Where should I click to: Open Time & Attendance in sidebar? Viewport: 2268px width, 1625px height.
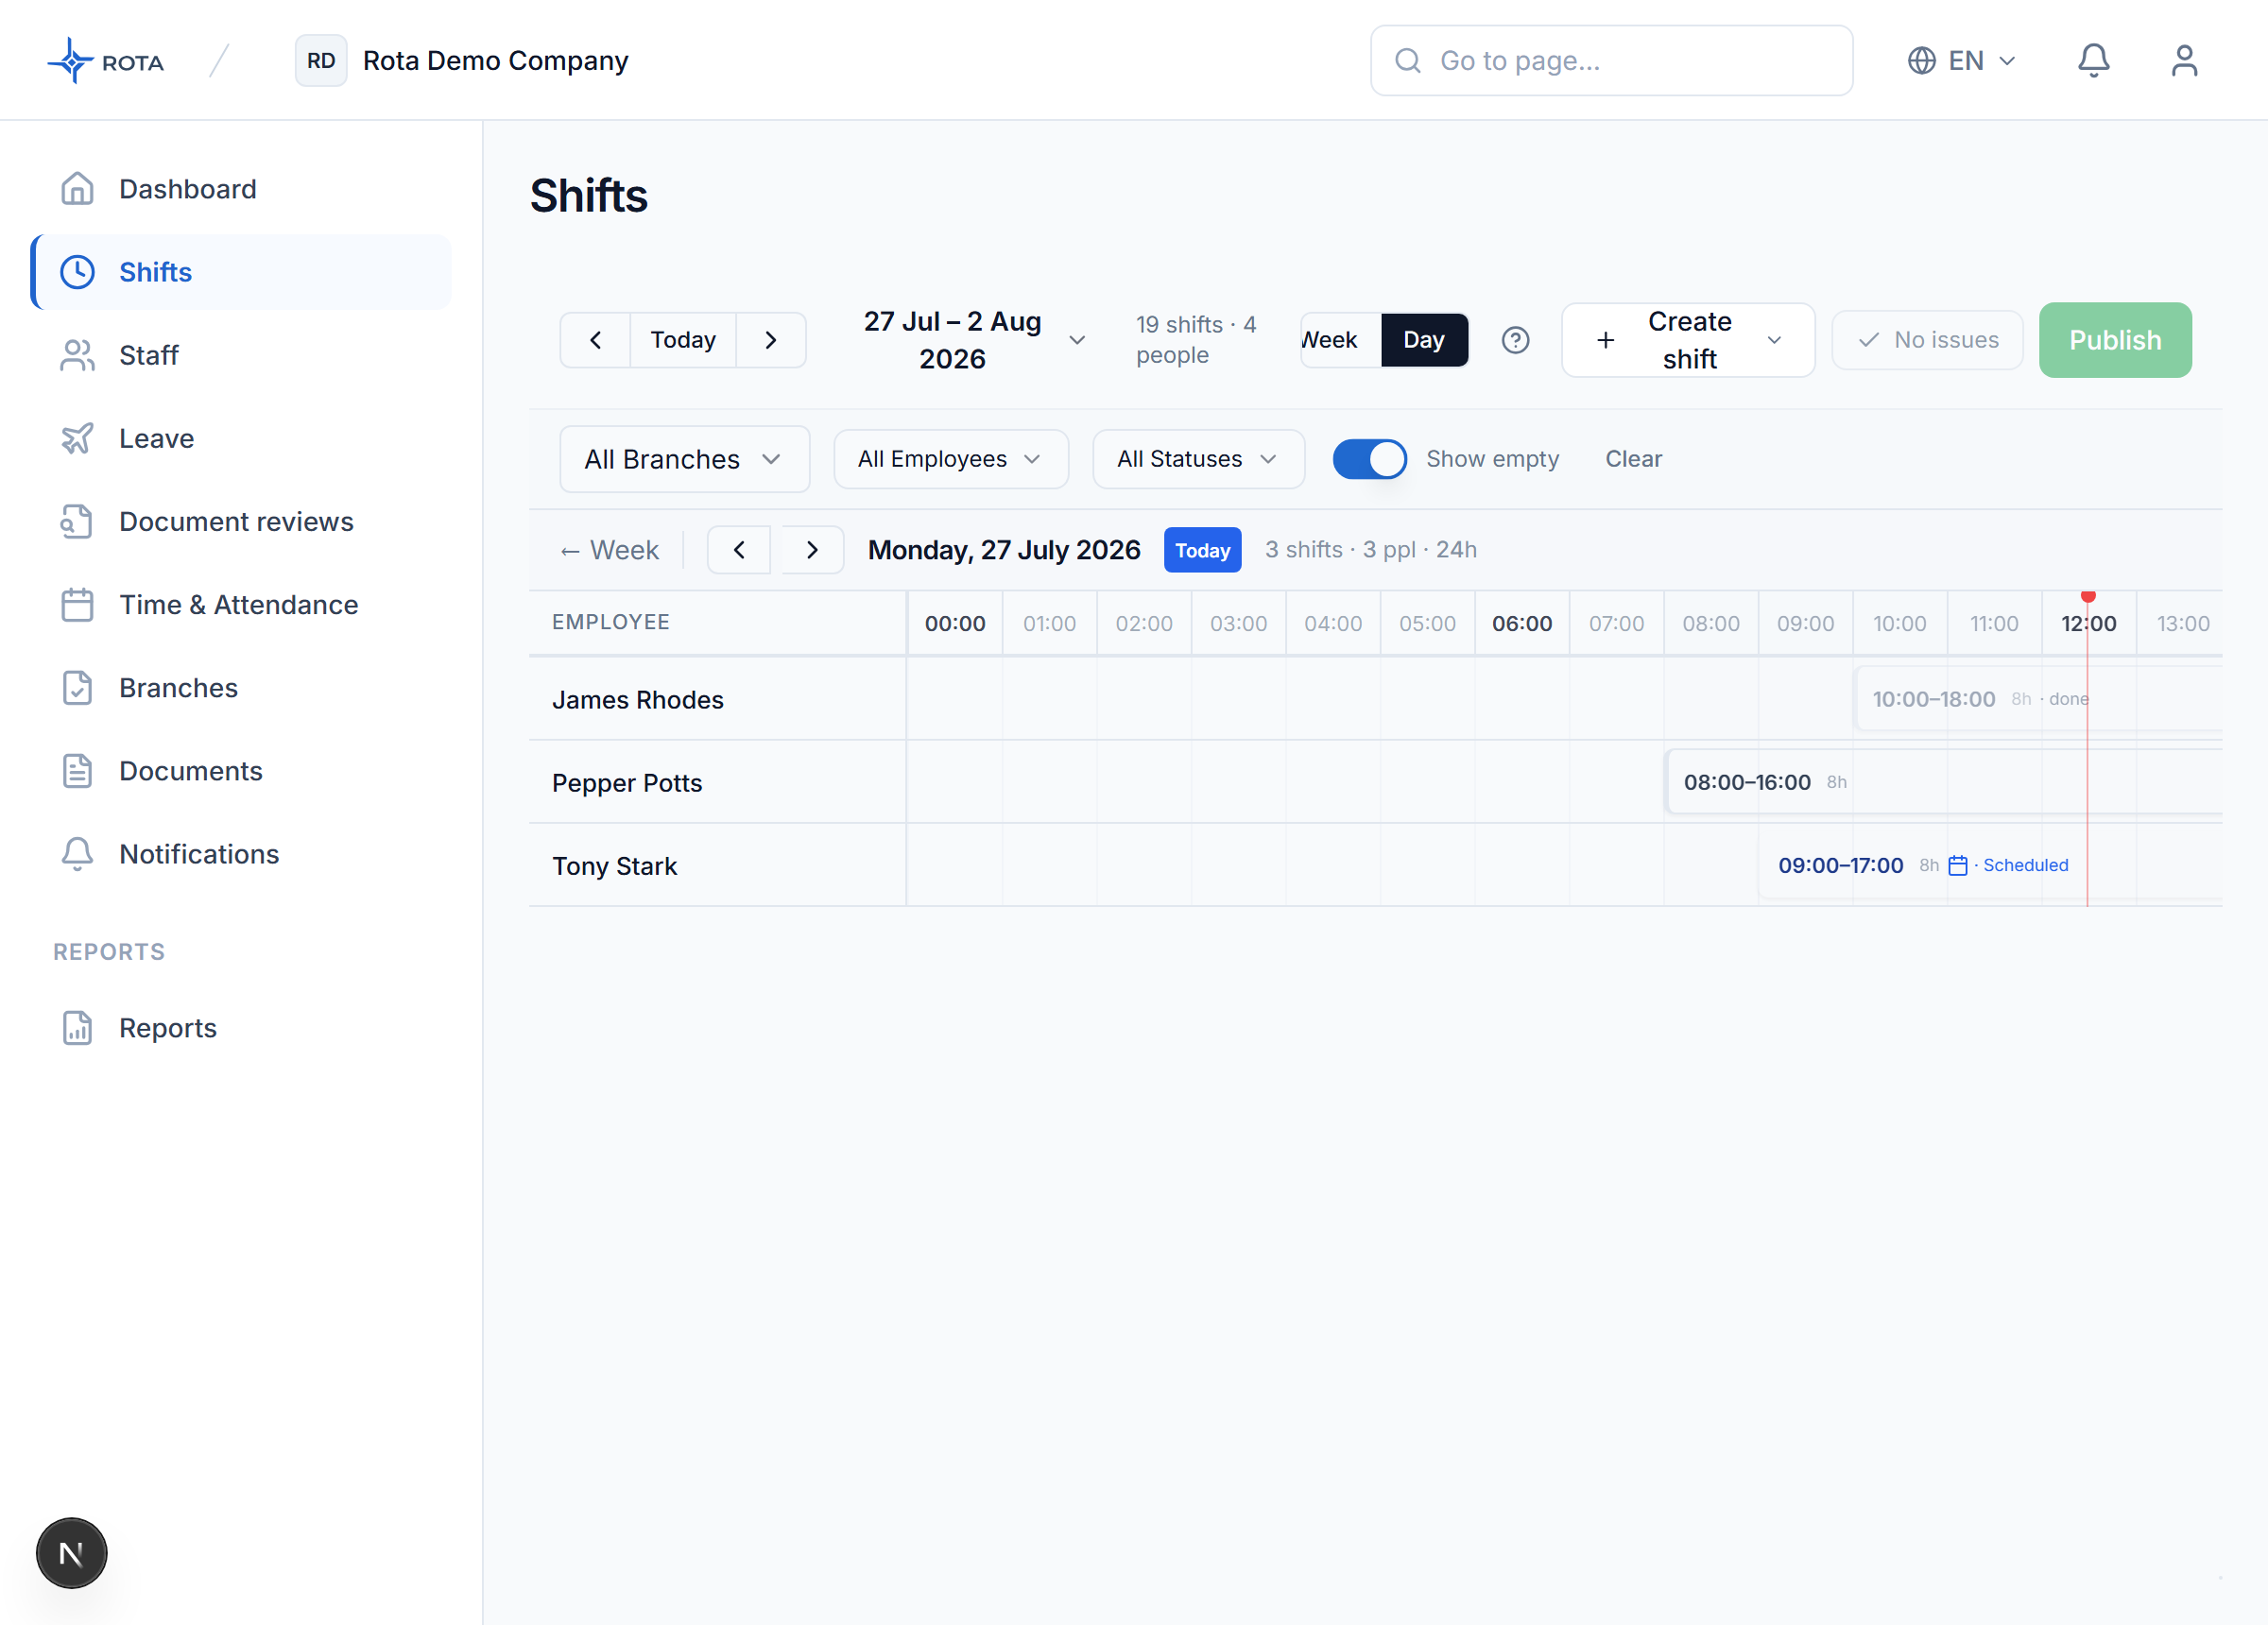tap(242, 604)
